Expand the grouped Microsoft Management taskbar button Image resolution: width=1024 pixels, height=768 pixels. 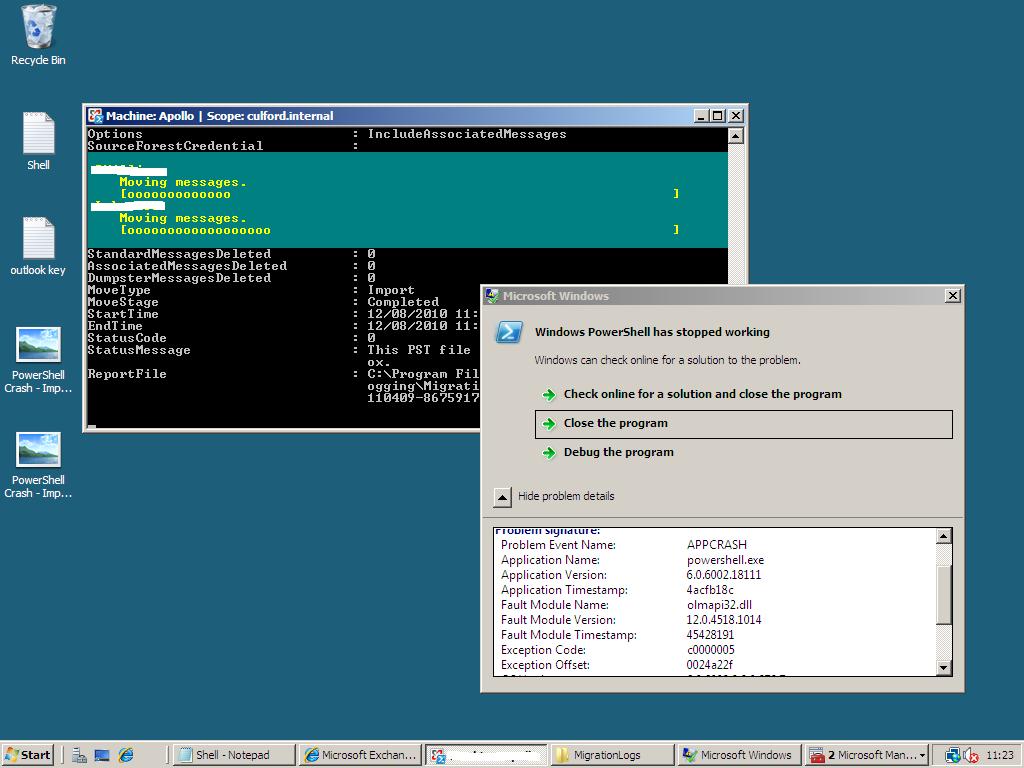point(866,755)
